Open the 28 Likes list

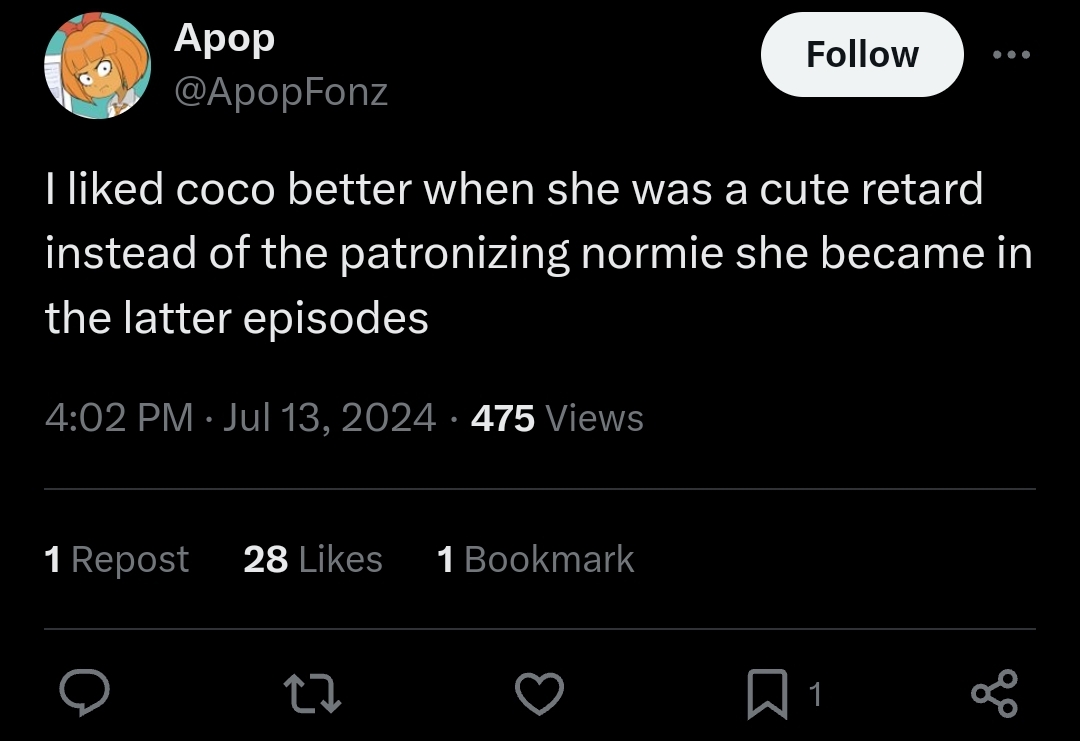click(313, 559)
